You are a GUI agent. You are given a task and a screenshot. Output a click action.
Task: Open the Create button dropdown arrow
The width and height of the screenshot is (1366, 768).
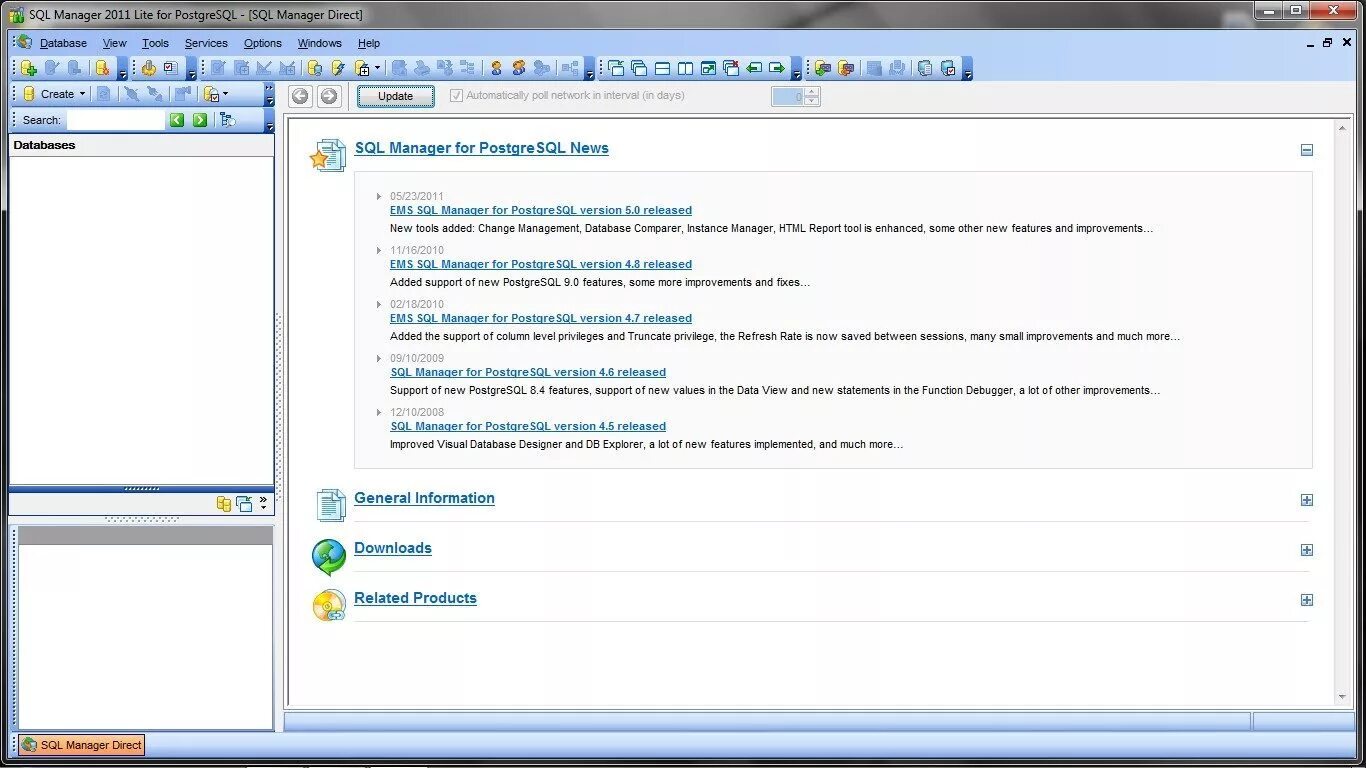click(x=82, y=94)
